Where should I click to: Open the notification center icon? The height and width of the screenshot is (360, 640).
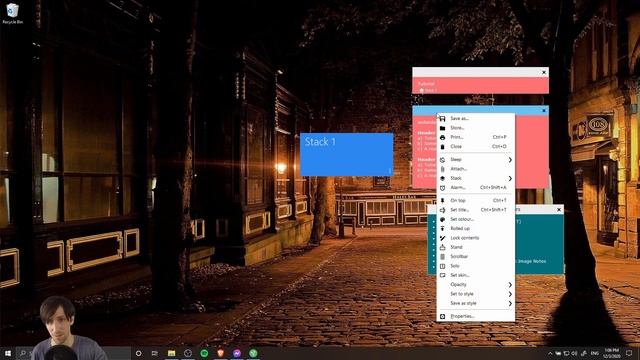629,353
